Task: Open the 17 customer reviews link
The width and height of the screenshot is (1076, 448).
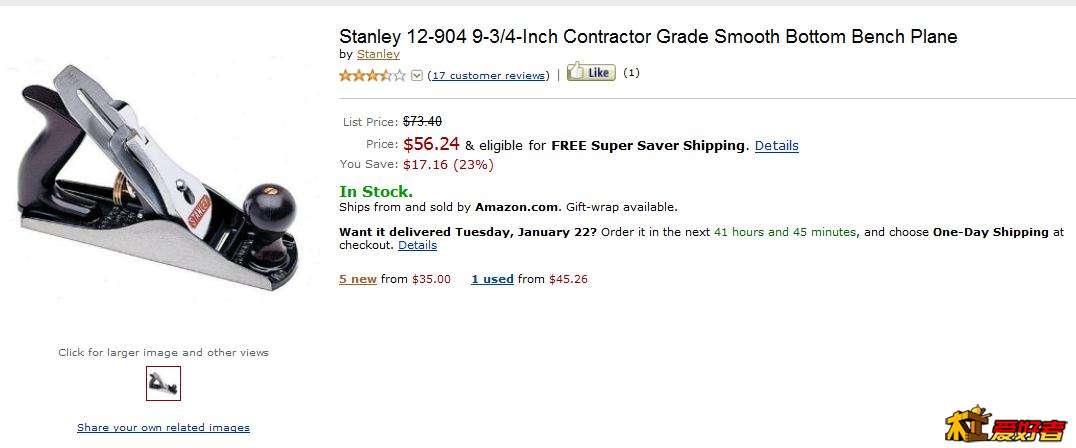Action: [x=489, y=75]
